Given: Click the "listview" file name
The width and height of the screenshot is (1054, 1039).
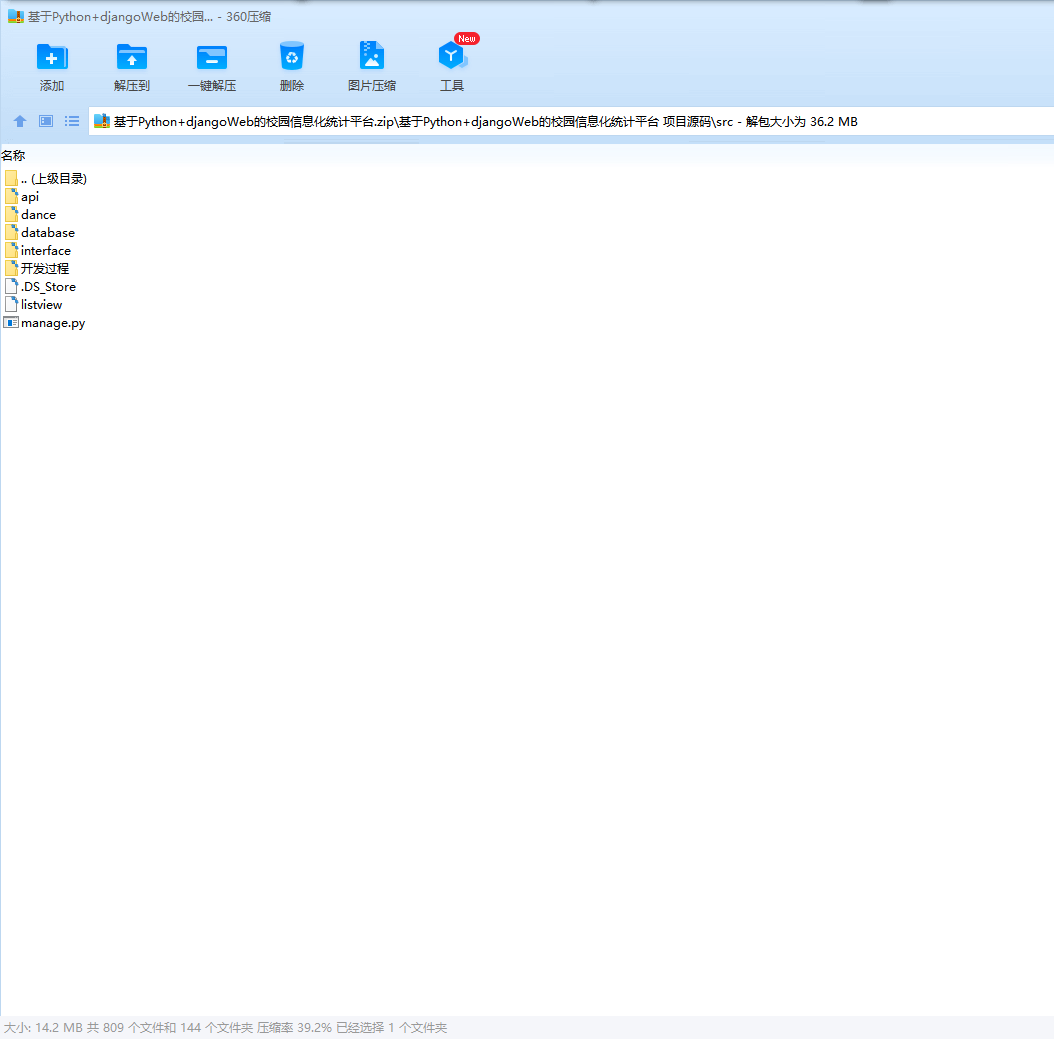Looking at the screenshot, I should click(42, 304).
